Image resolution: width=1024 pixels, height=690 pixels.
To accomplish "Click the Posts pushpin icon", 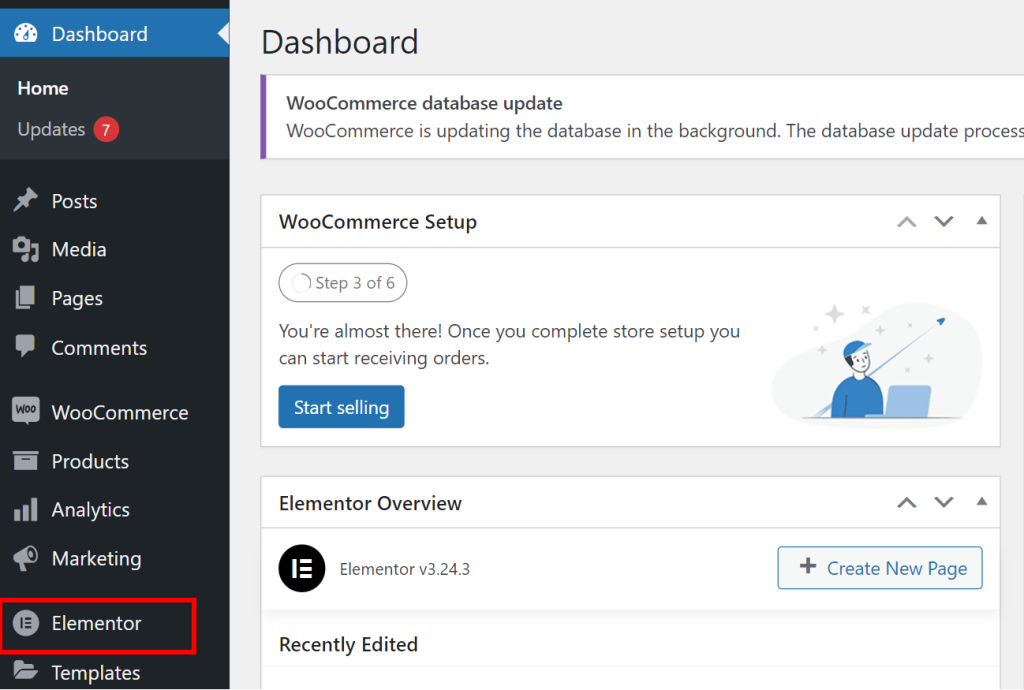I will pos(26,201).
